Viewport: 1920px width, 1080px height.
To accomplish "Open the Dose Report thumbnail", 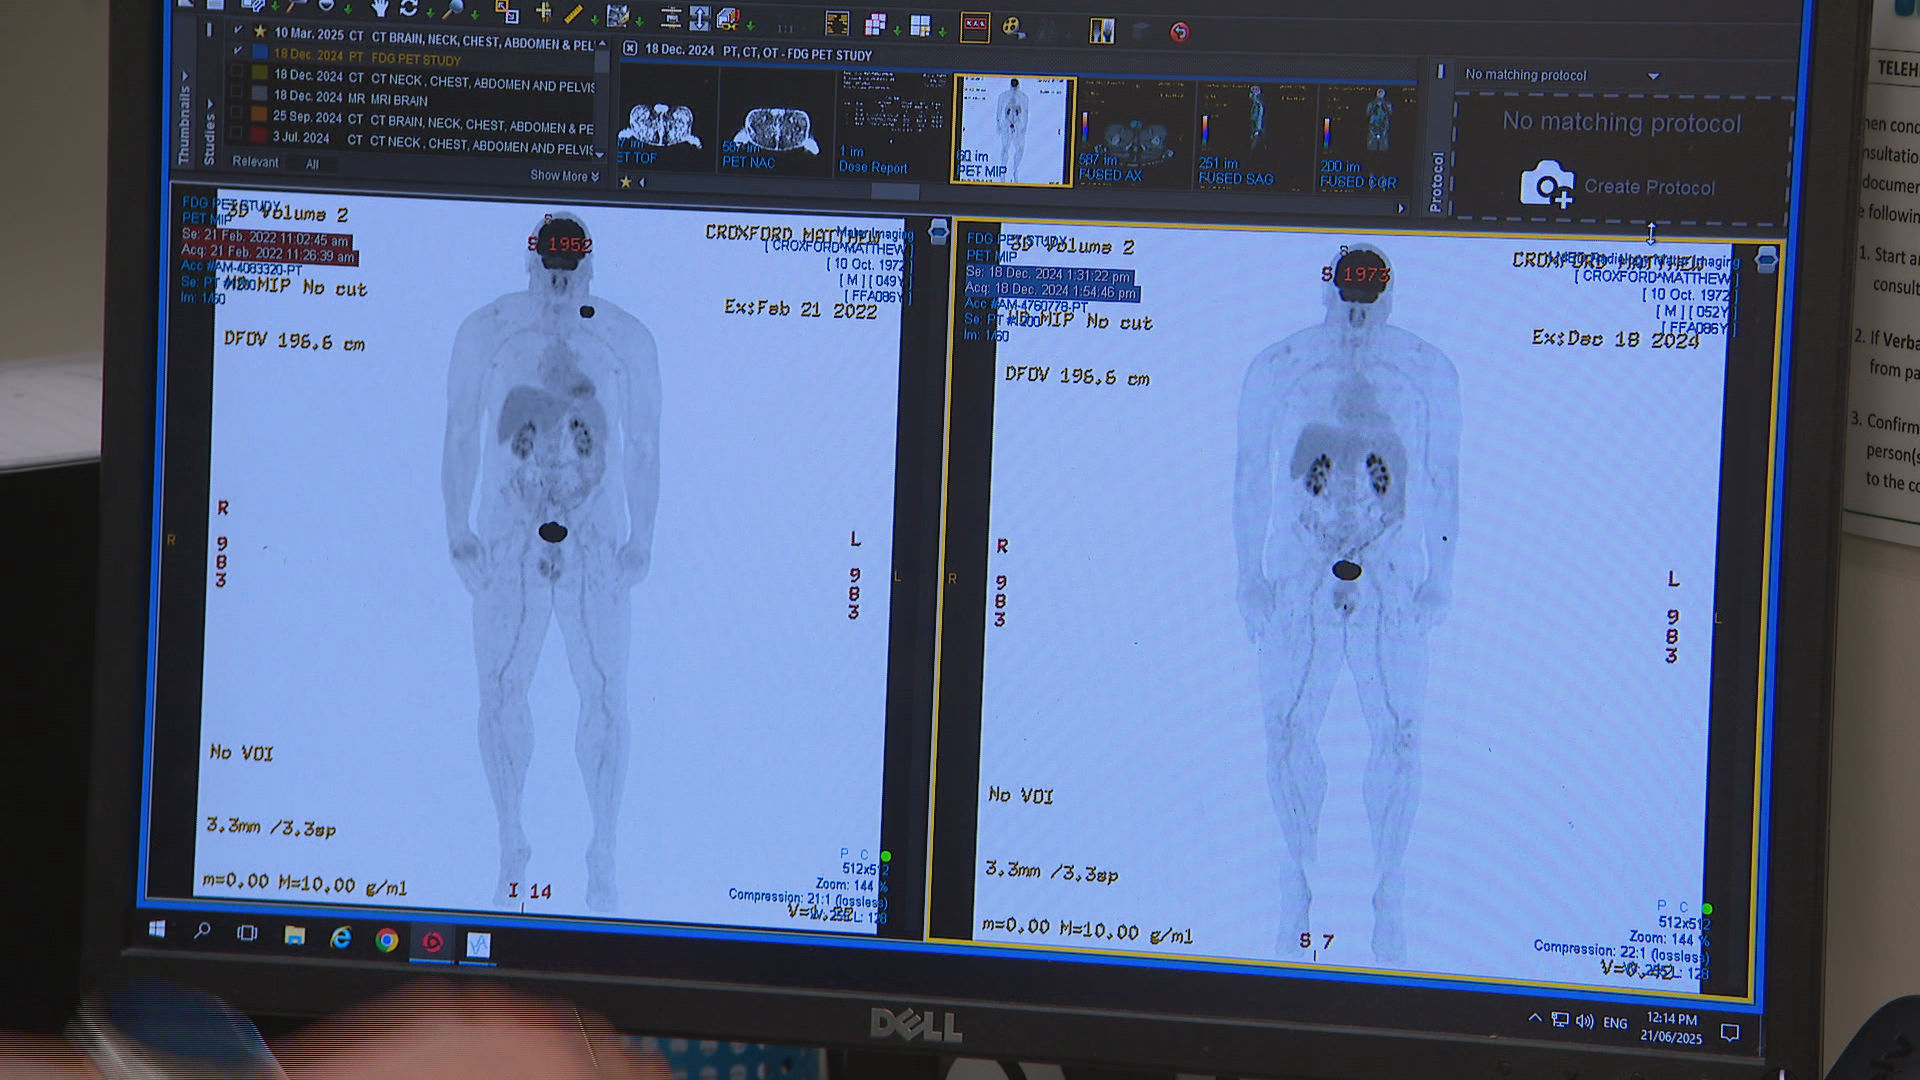I will point(891,126).
